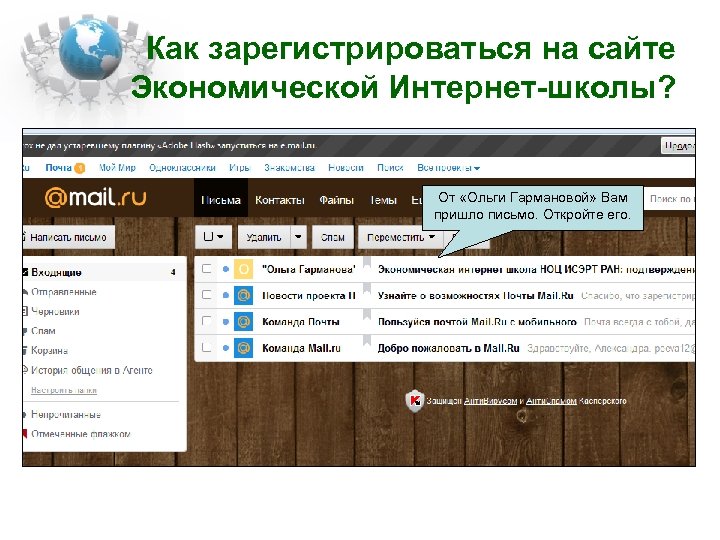Switch to the Темы tab
720x540 pixels.
tap(383, 200)
